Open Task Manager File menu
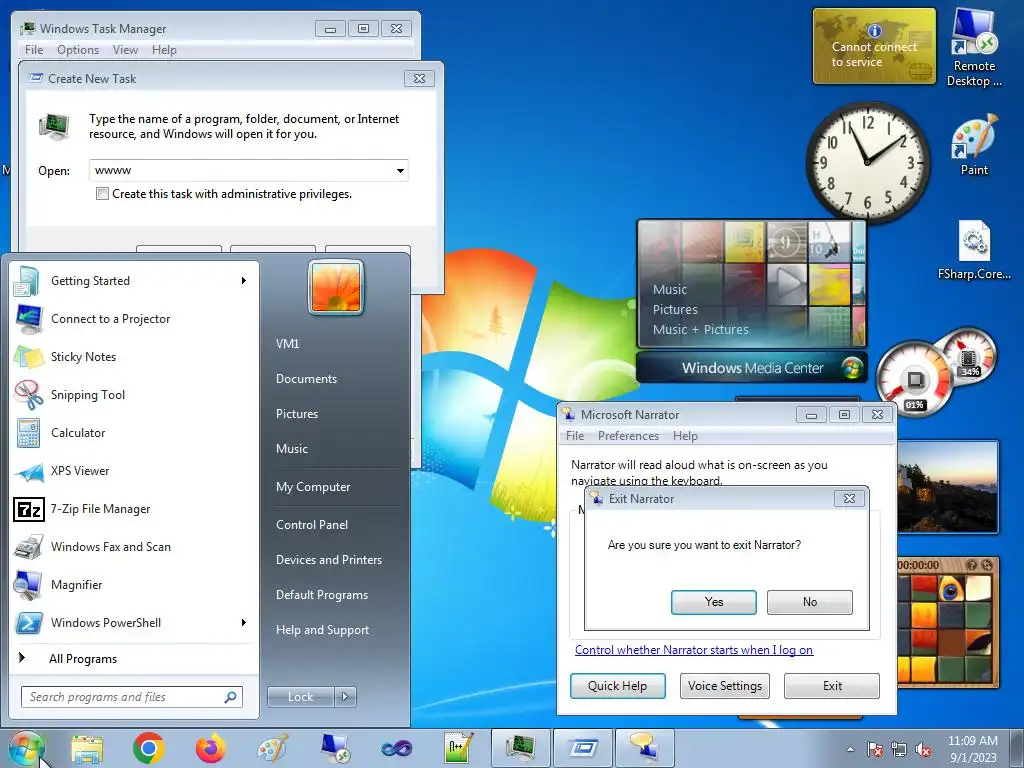 coord(34,50)
